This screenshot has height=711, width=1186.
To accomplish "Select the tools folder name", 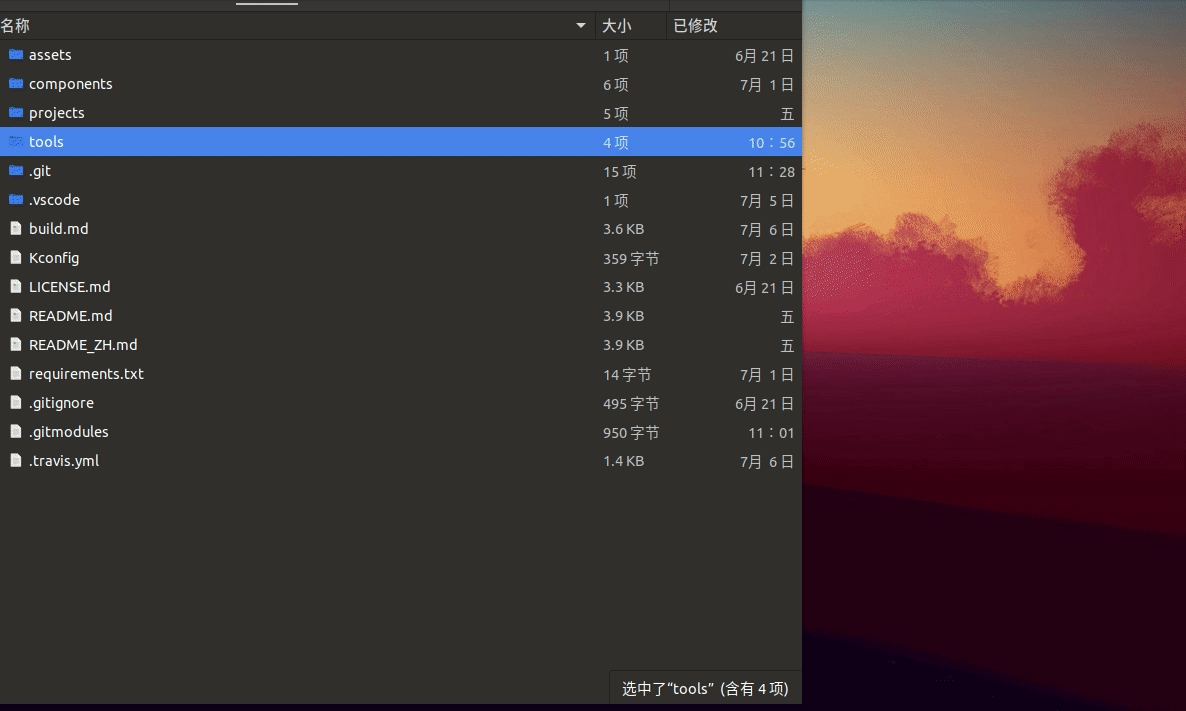I will tap(46, 142).
